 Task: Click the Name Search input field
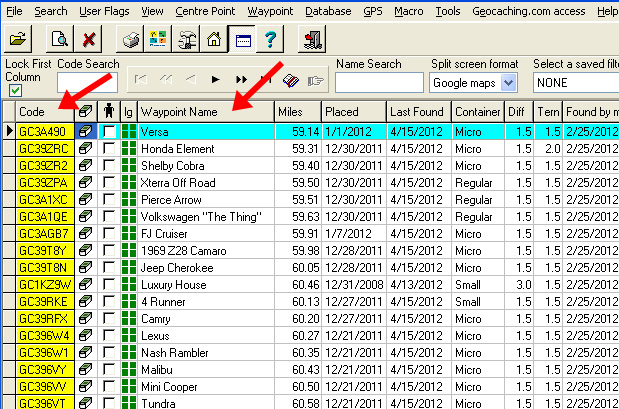click(x=379, y=83)
